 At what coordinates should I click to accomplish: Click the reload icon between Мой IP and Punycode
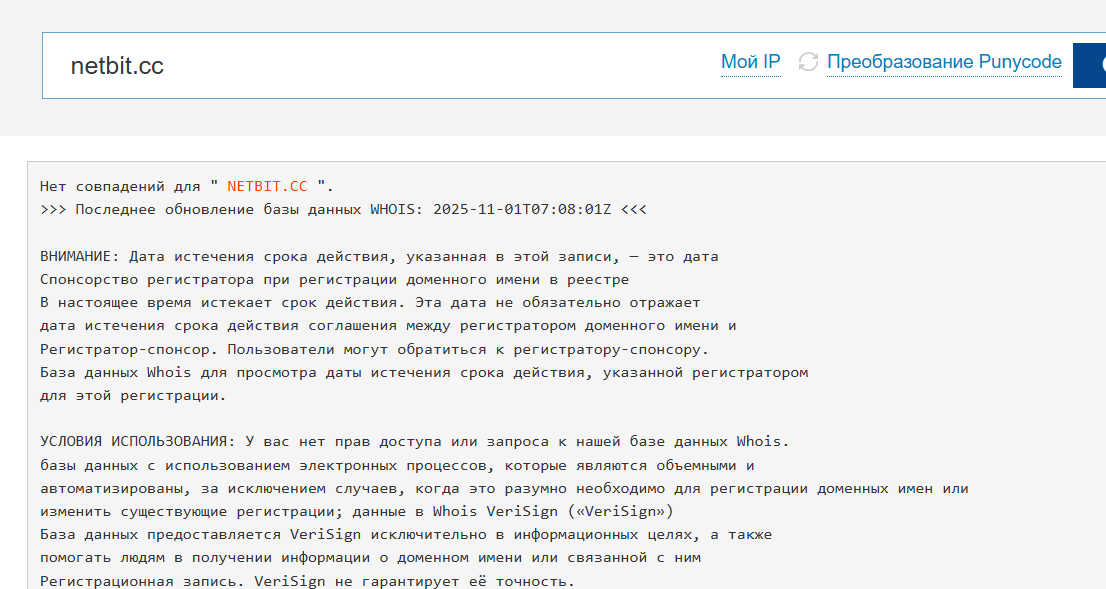[806, 61]
